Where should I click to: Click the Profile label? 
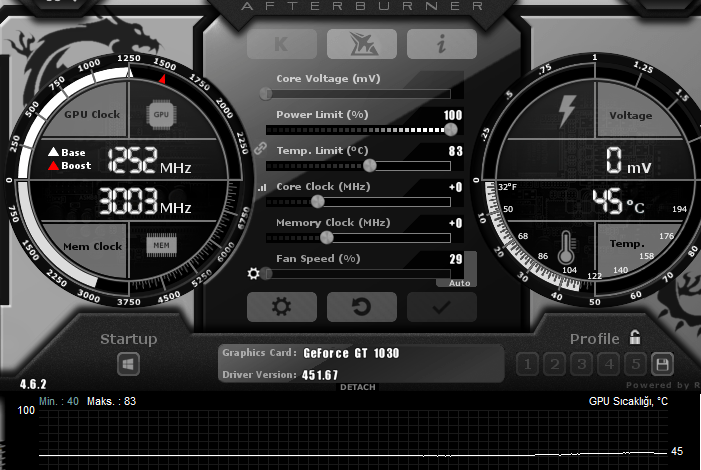coord(595,339)
